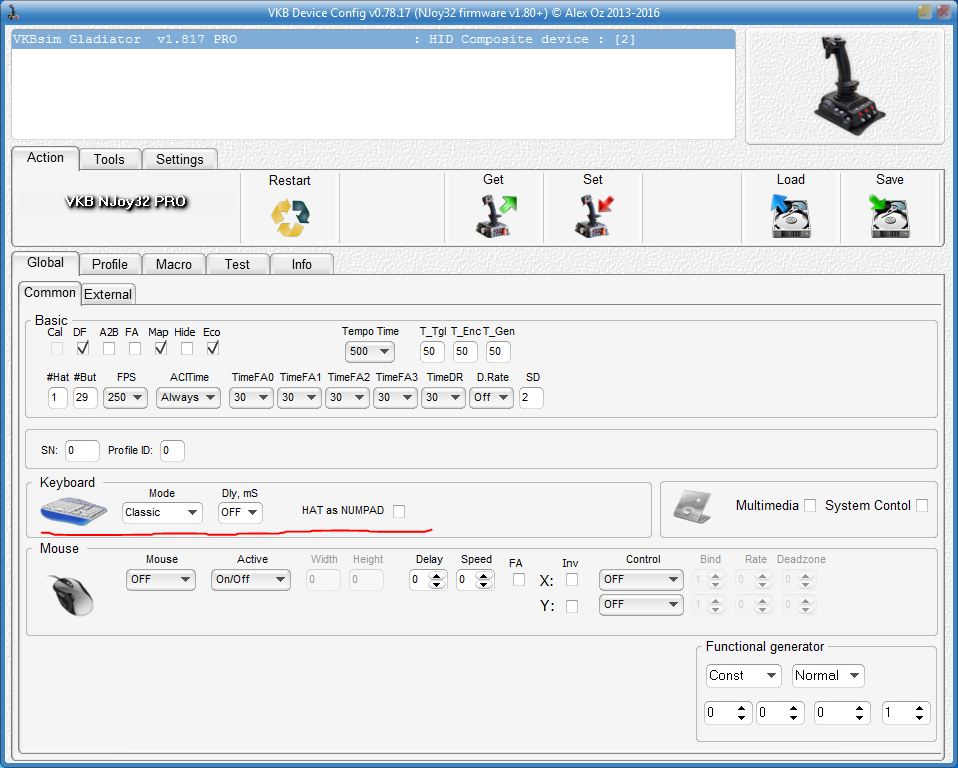Image resolution: width=958 pixels, height=768 pixels.
Task: Toggle the Multimedia checkbox
Action: pyautogui.click(x=810, y=506)
